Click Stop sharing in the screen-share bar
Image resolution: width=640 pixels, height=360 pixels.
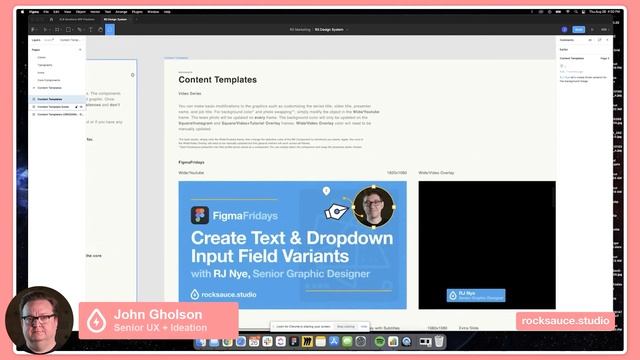tap(346, 327)
